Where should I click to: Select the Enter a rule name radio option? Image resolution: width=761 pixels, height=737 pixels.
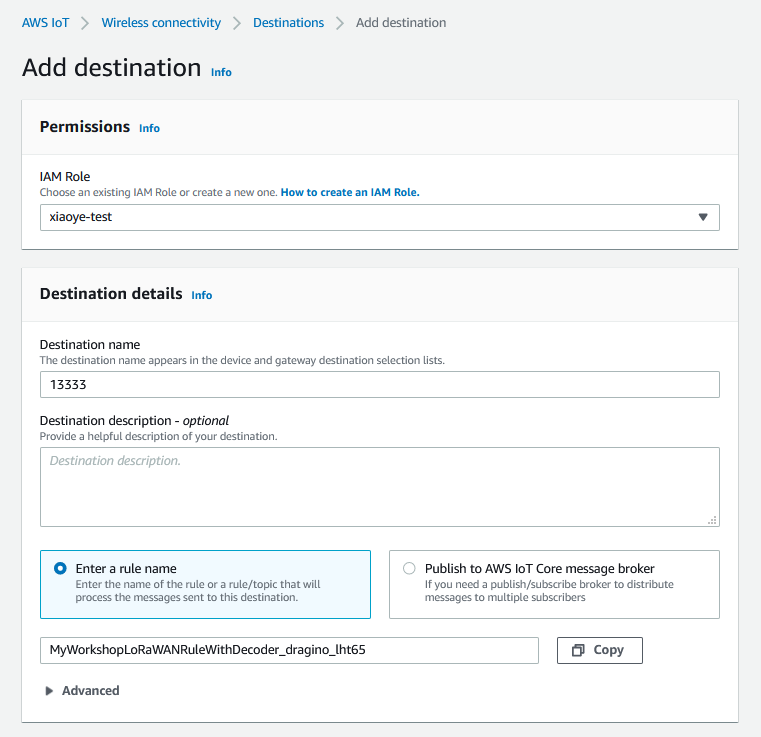coord(205,584)
